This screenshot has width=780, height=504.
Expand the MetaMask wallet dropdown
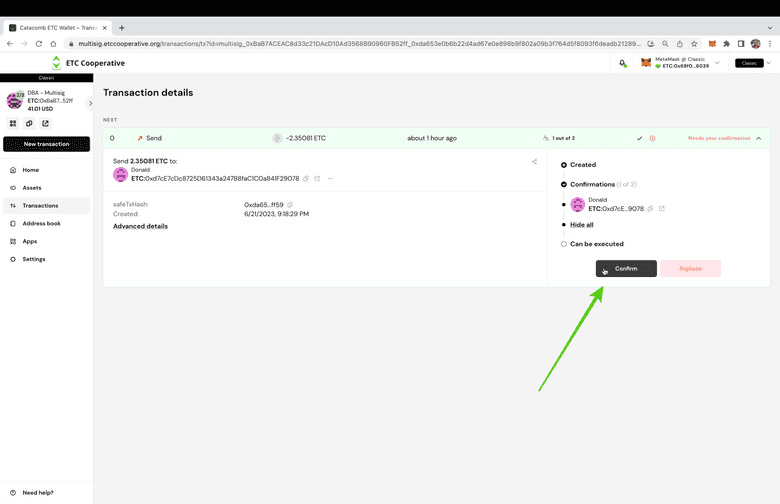(x=717, y=63)
